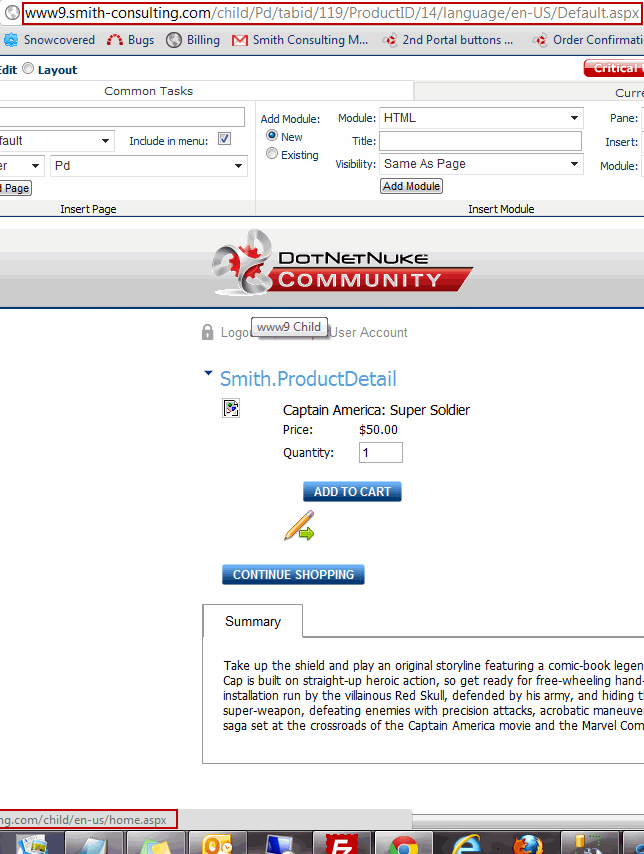
Task: Click the lock icon beside Logout
Action: 208,332
